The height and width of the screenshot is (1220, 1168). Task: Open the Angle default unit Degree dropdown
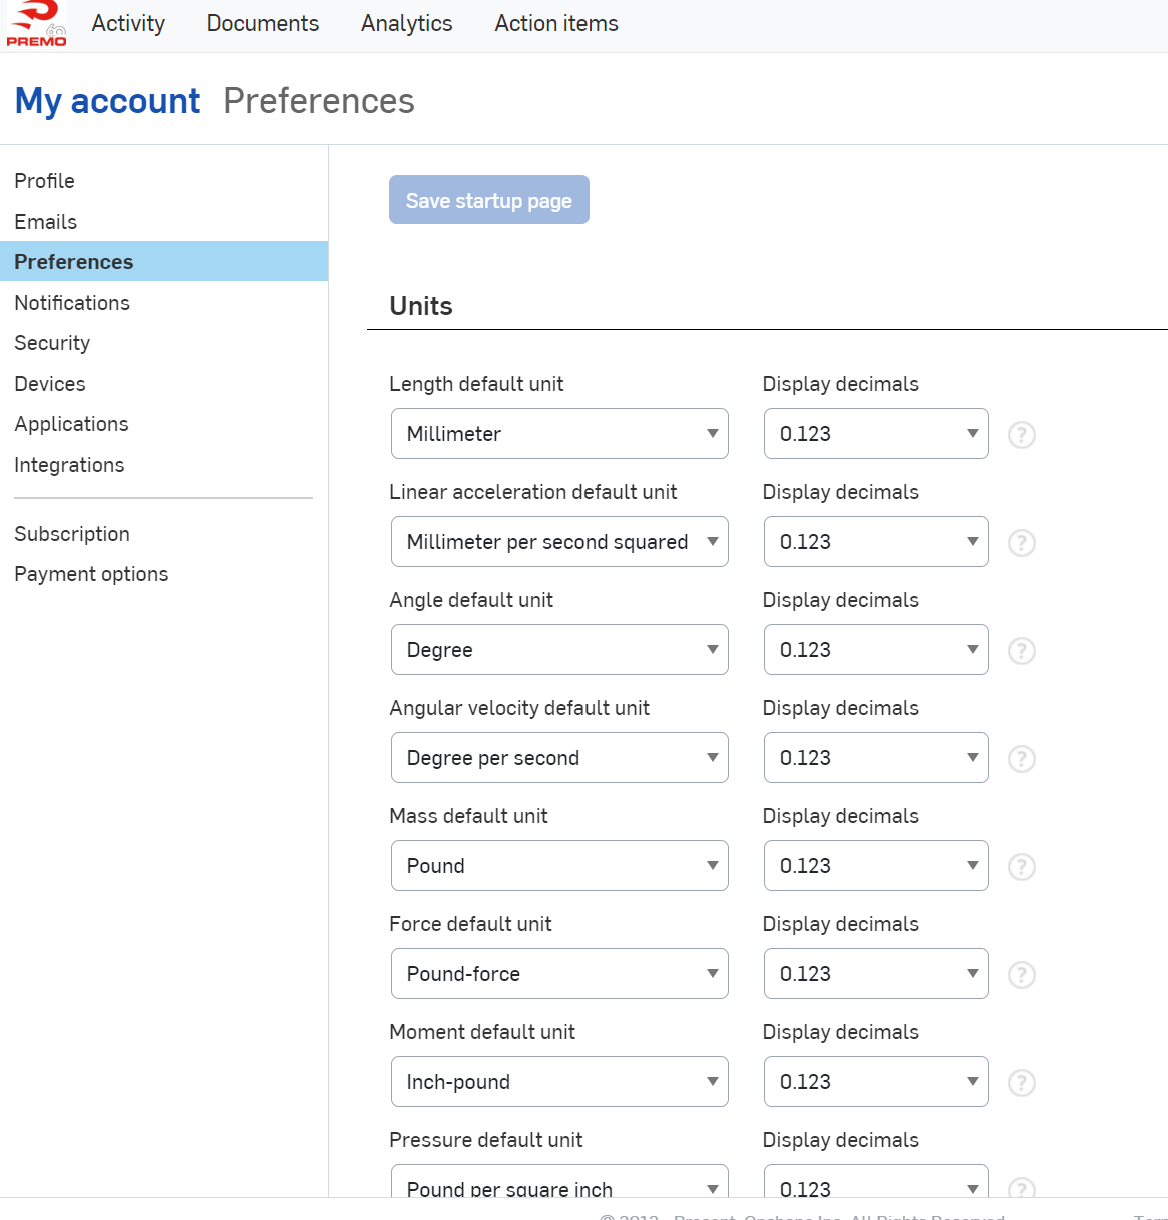(x=559, y=650)
